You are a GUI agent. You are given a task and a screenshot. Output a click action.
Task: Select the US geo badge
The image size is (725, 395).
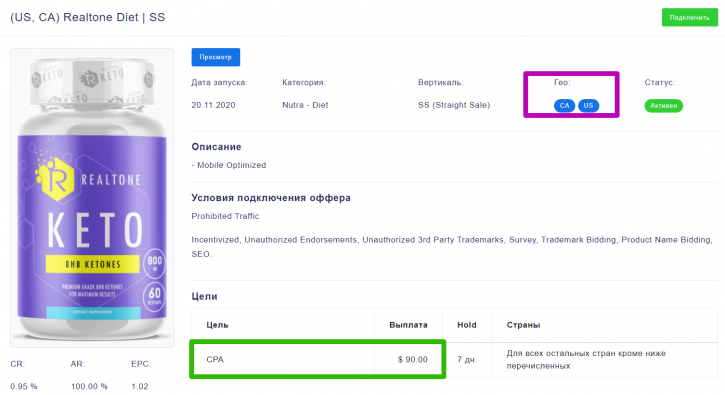(x=588, y=105)
